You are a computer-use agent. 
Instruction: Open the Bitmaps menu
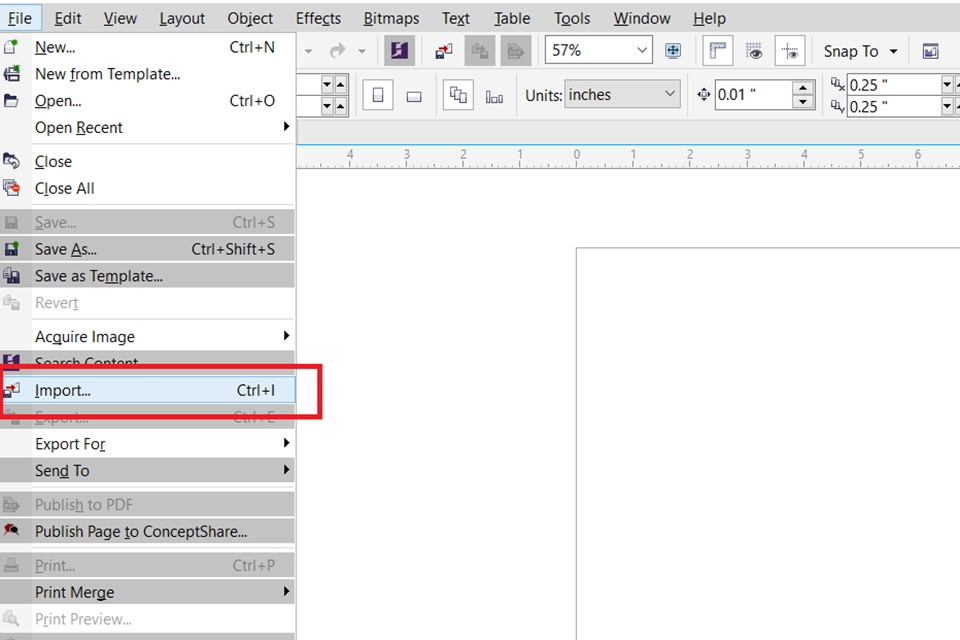(391, 18)
